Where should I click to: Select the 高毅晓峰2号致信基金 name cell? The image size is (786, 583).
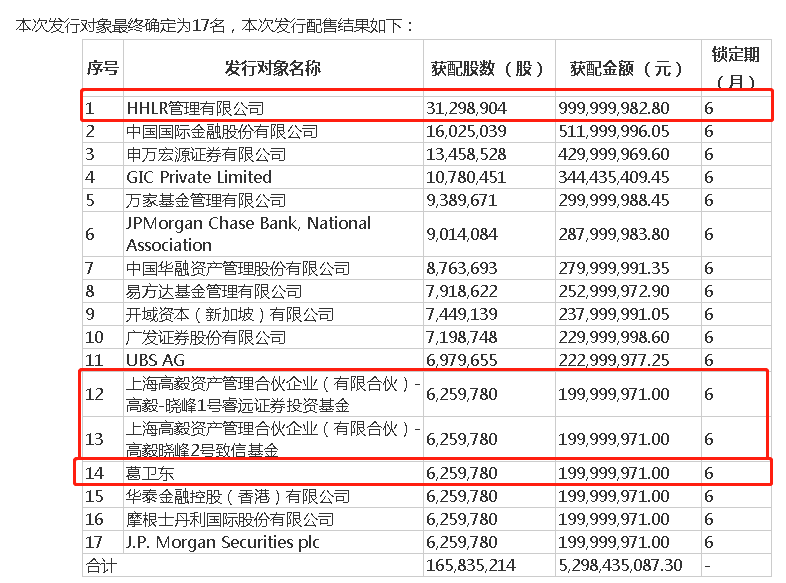click(273, 439)
